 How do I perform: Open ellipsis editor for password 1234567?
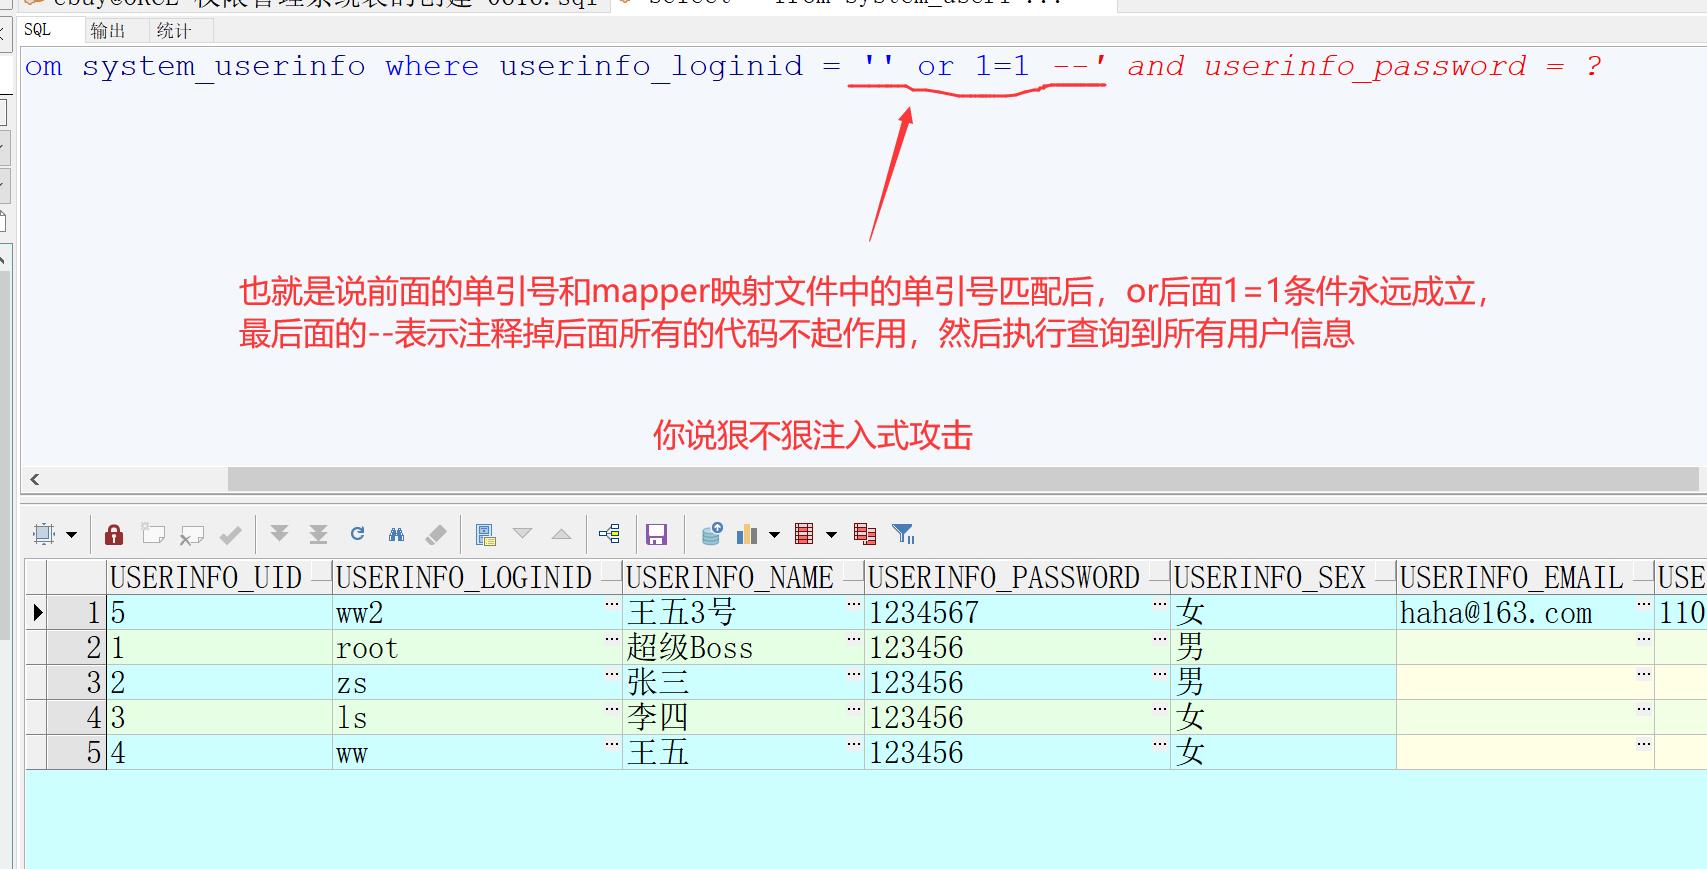(1159, 605)
